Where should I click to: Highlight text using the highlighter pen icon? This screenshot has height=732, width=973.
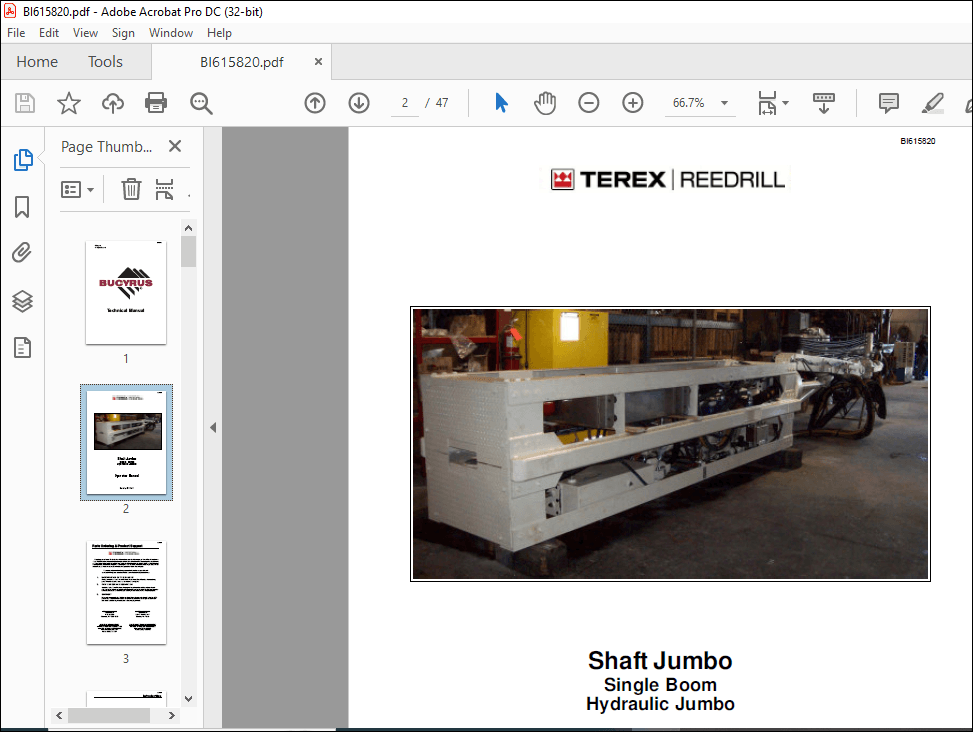click(x=932, y=103)
